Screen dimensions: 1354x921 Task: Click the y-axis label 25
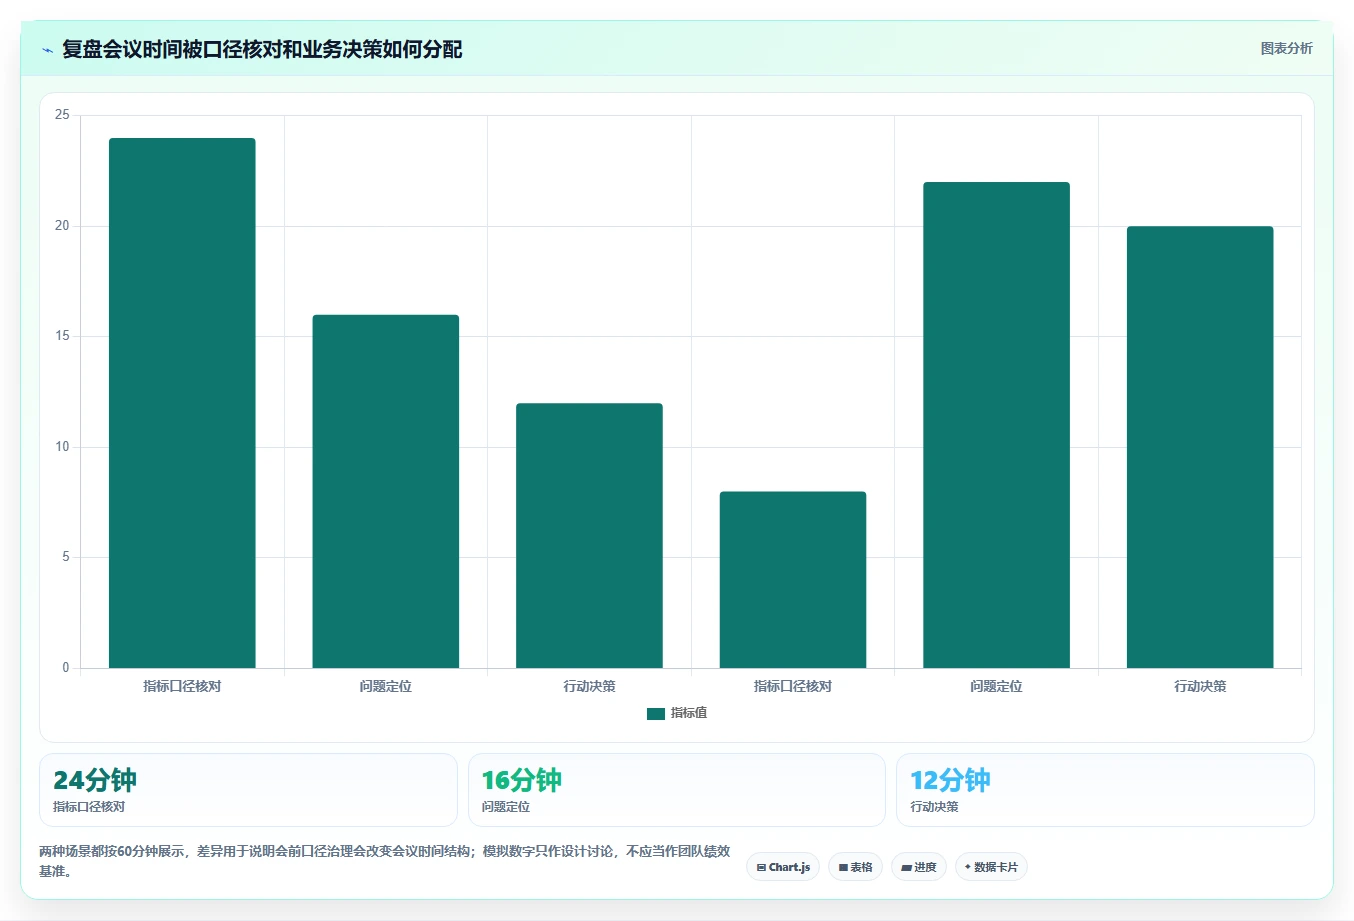pos(62,115)
